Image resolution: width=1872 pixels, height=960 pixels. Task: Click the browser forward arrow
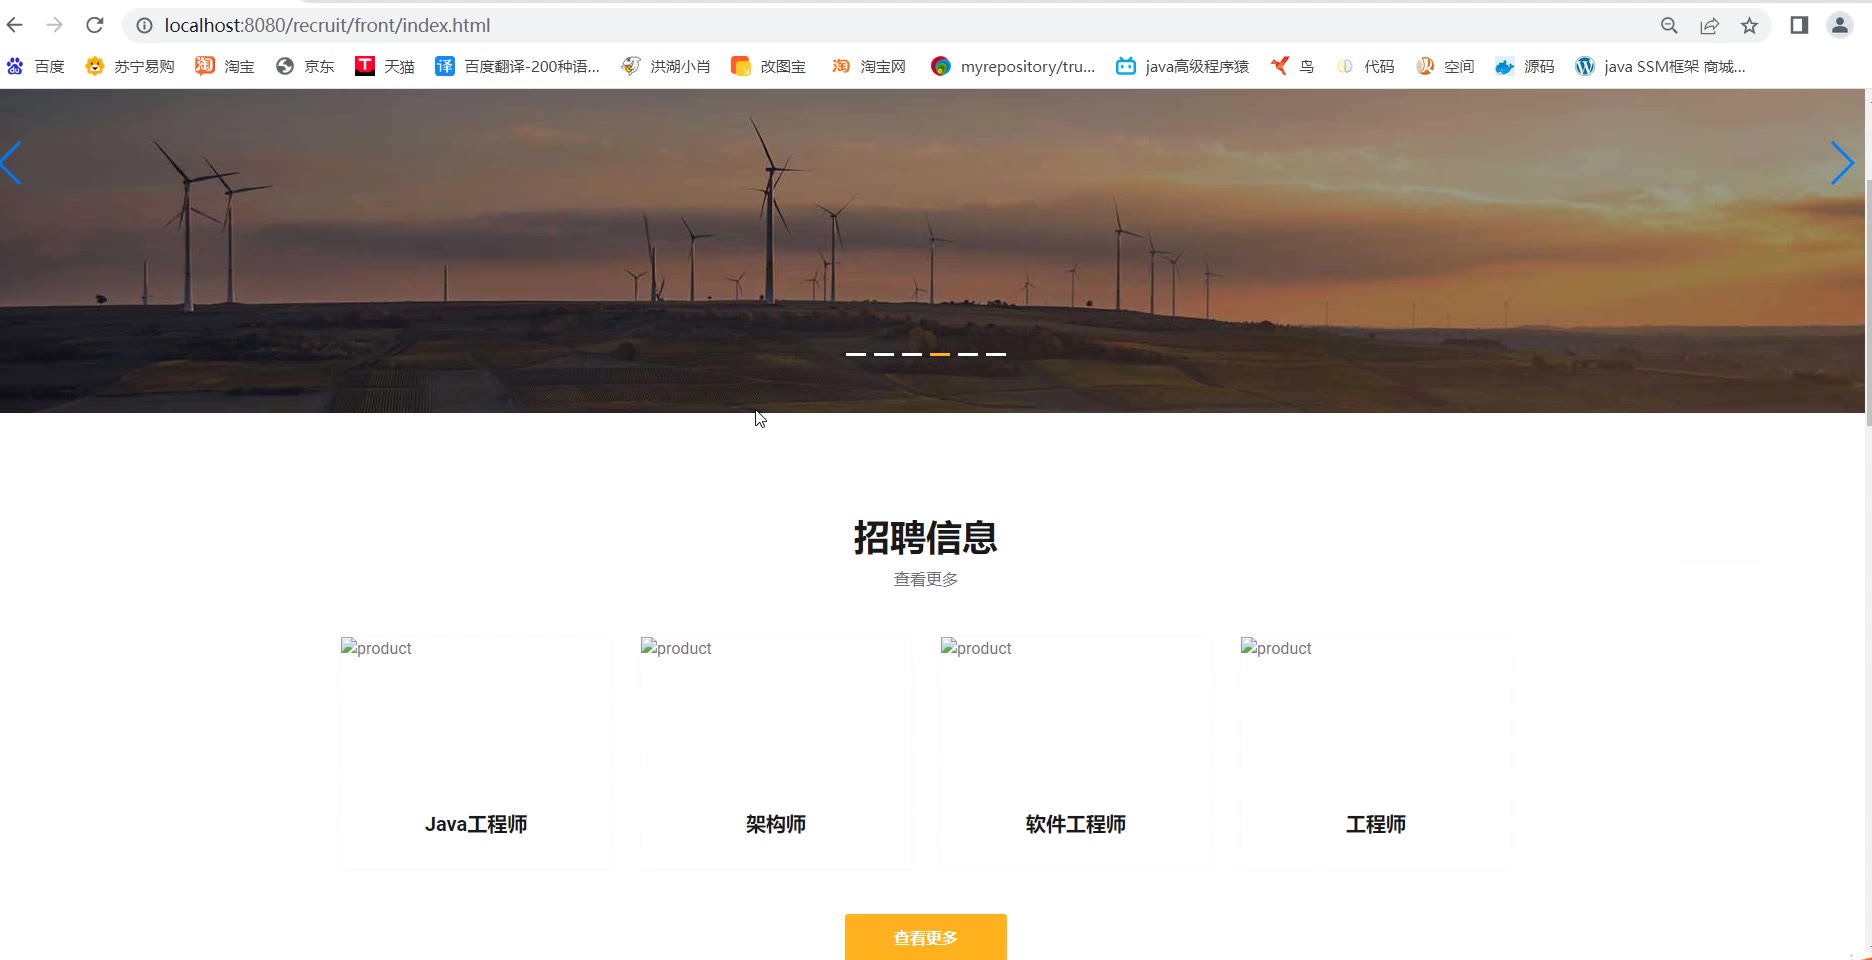tap(55, 25)
